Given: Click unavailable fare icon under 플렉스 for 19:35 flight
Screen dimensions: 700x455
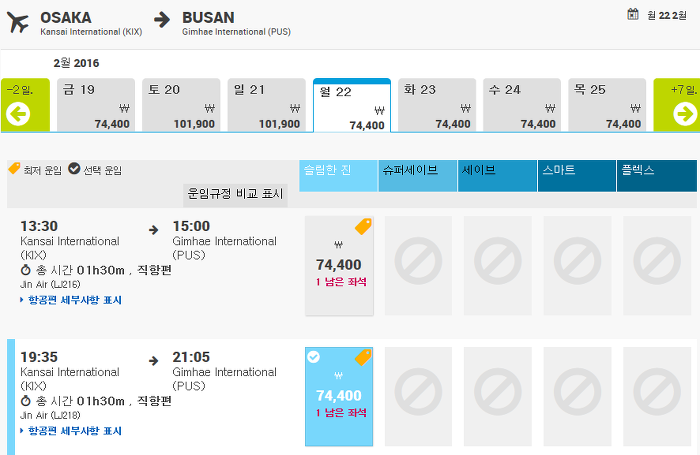Looking at the screenshot, I should pos(657,396).
